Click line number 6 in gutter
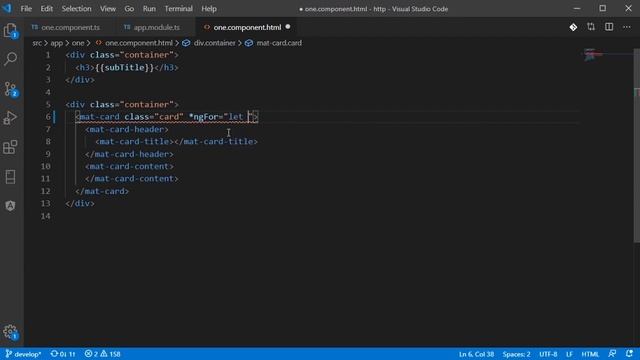 coord(48,117)
